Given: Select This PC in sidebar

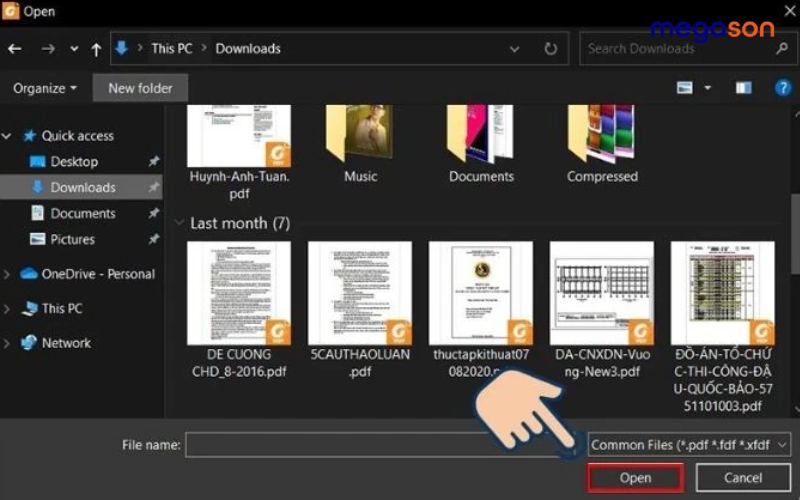Looking at the screenshot, I should pyautogui.click(x=62, y=308).
